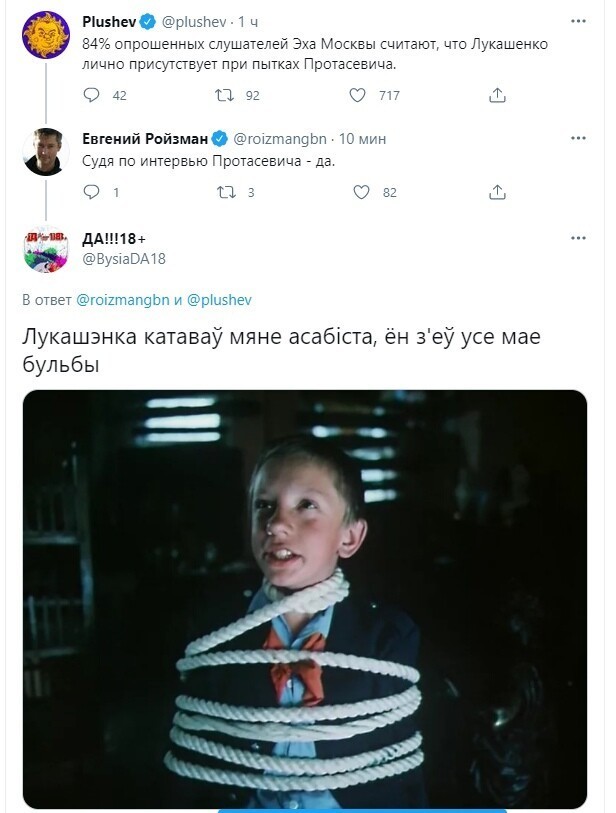Screen dimensions: 616x813
Task: Follow the @roizmangbn mention link in the reply
Action: [123, 300]
